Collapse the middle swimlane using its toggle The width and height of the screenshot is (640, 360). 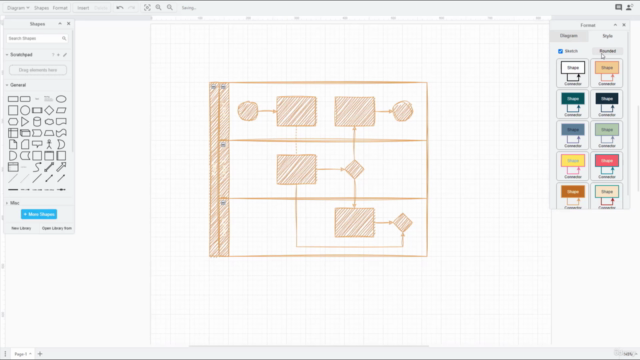[223, 144]
